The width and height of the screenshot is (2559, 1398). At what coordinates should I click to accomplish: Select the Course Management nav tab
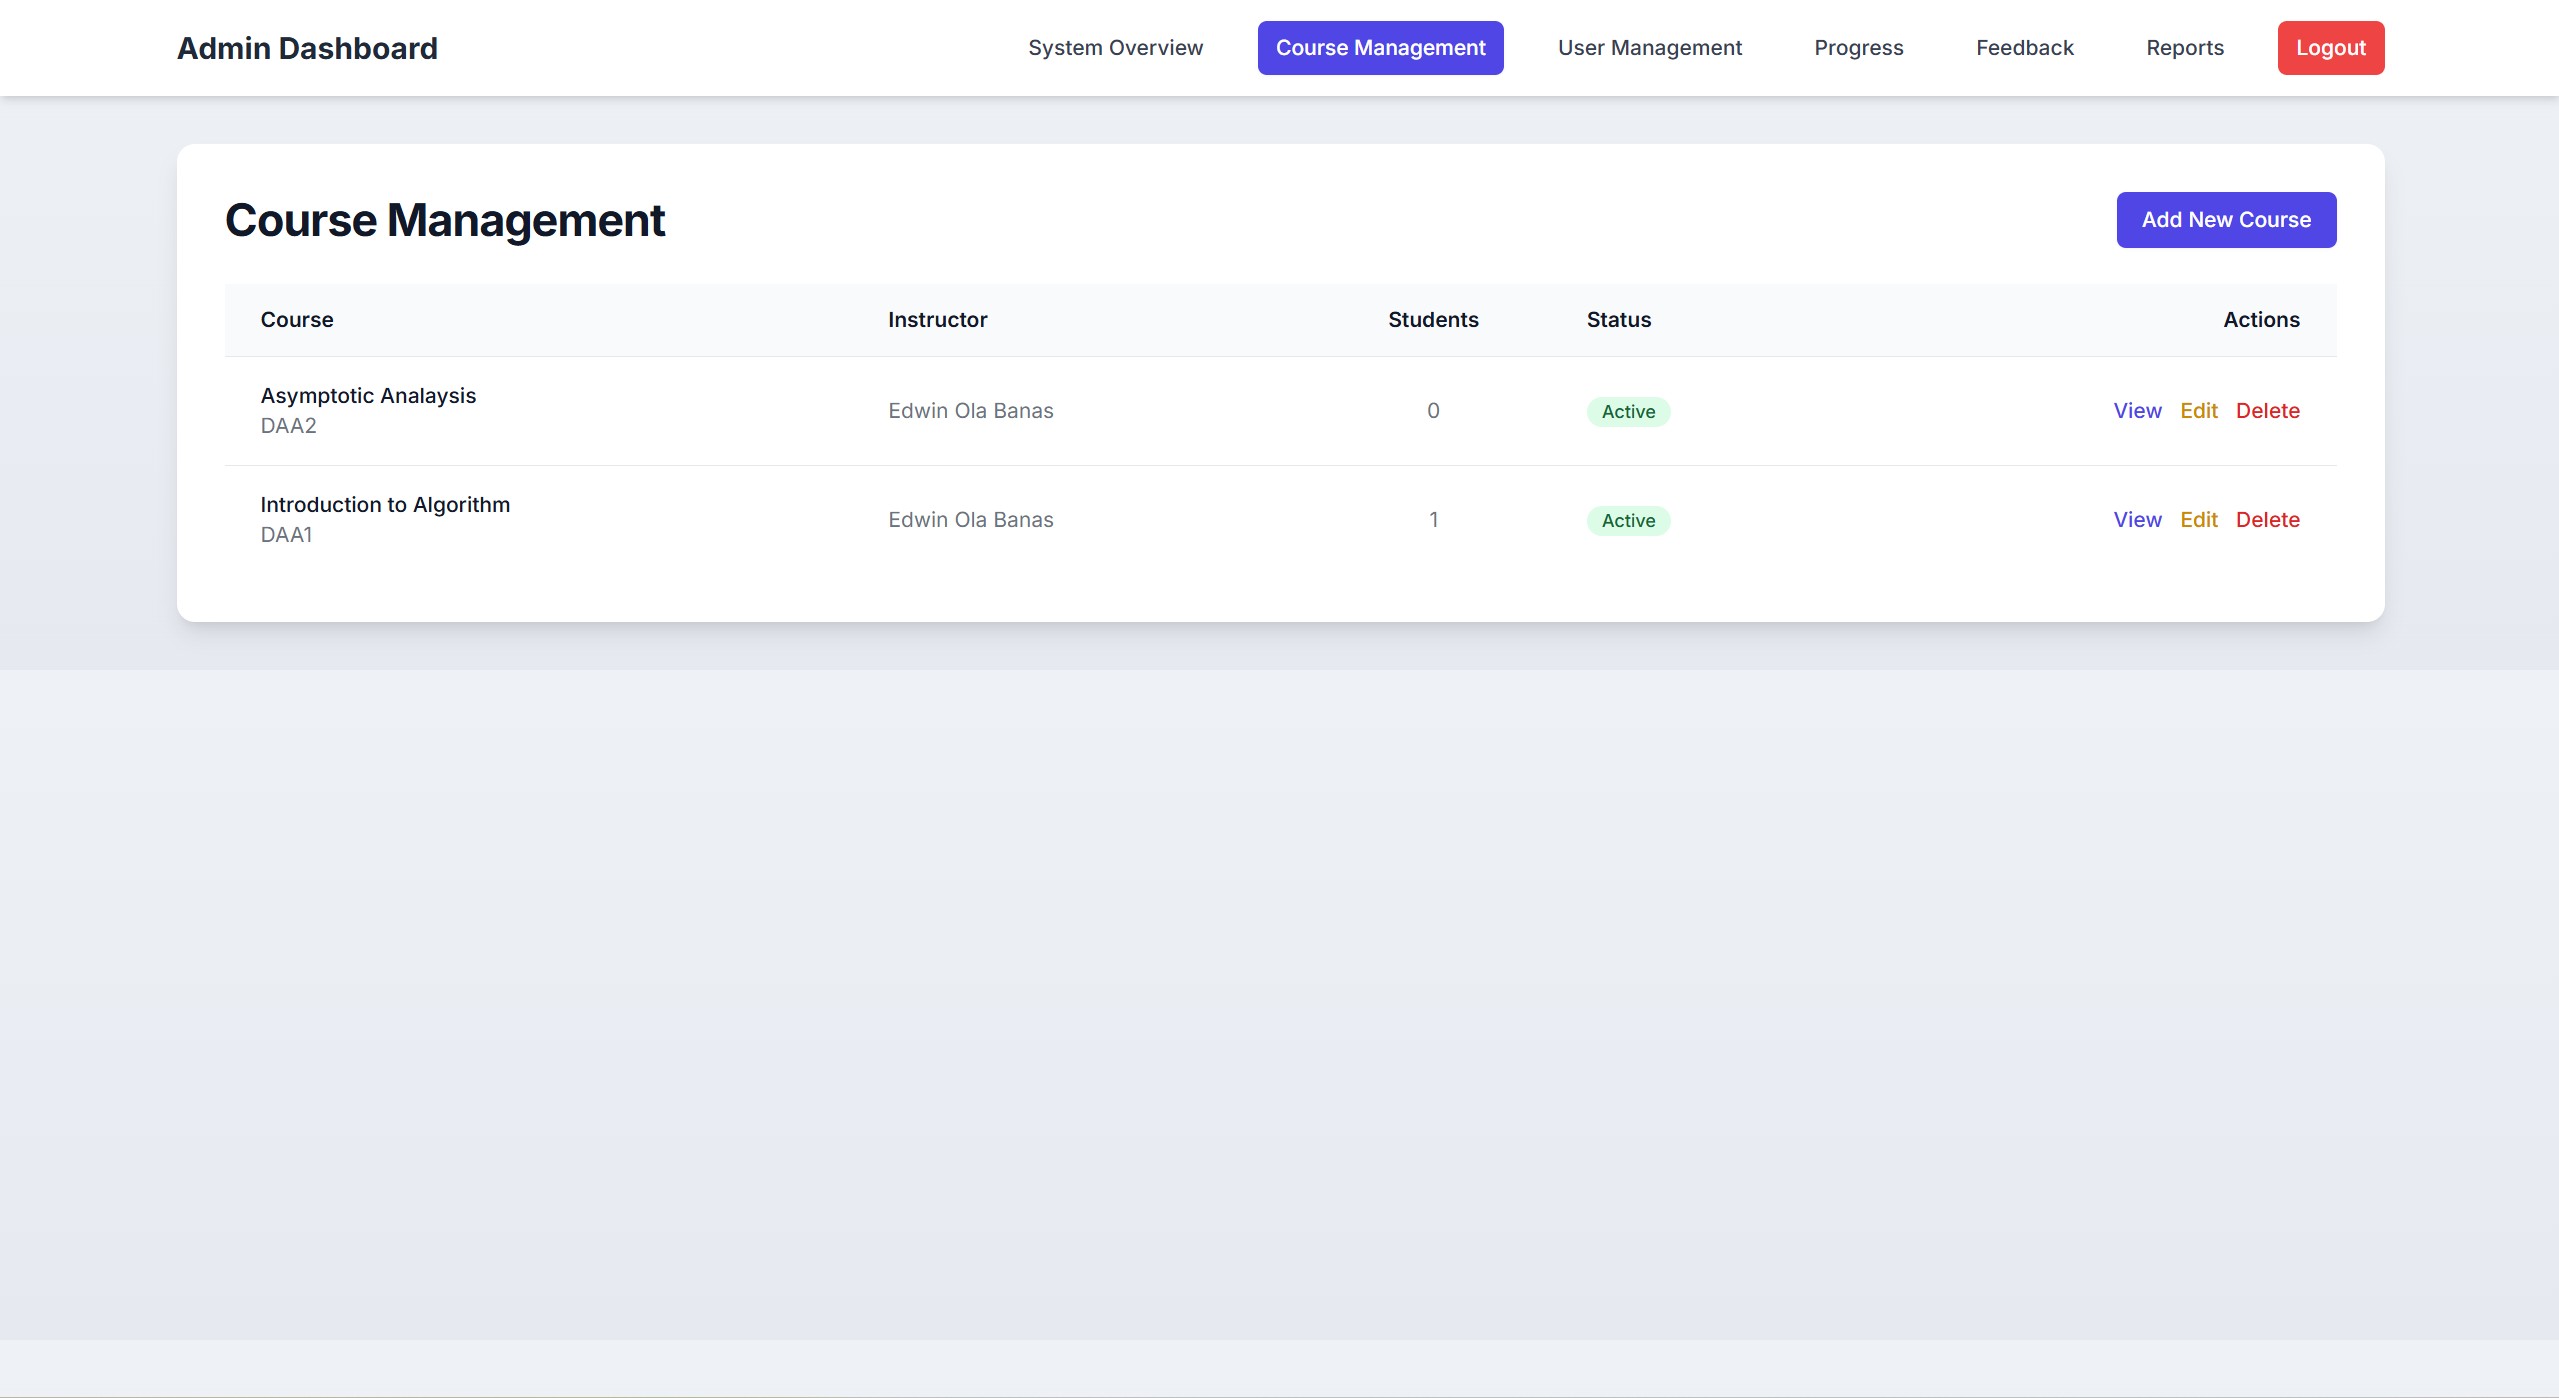pyautogui.click(x=1380, y=48)
